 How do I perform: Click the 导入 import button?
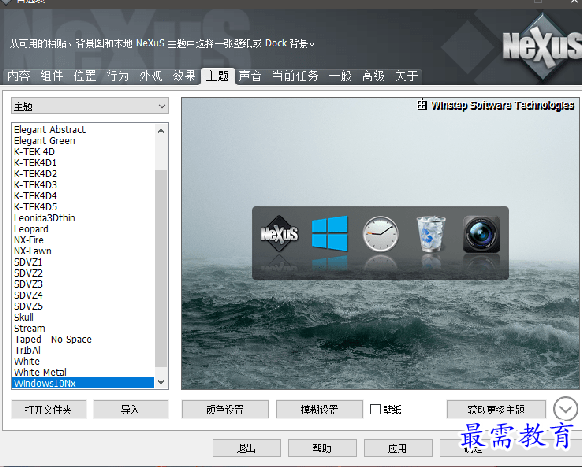coord(131,409)
